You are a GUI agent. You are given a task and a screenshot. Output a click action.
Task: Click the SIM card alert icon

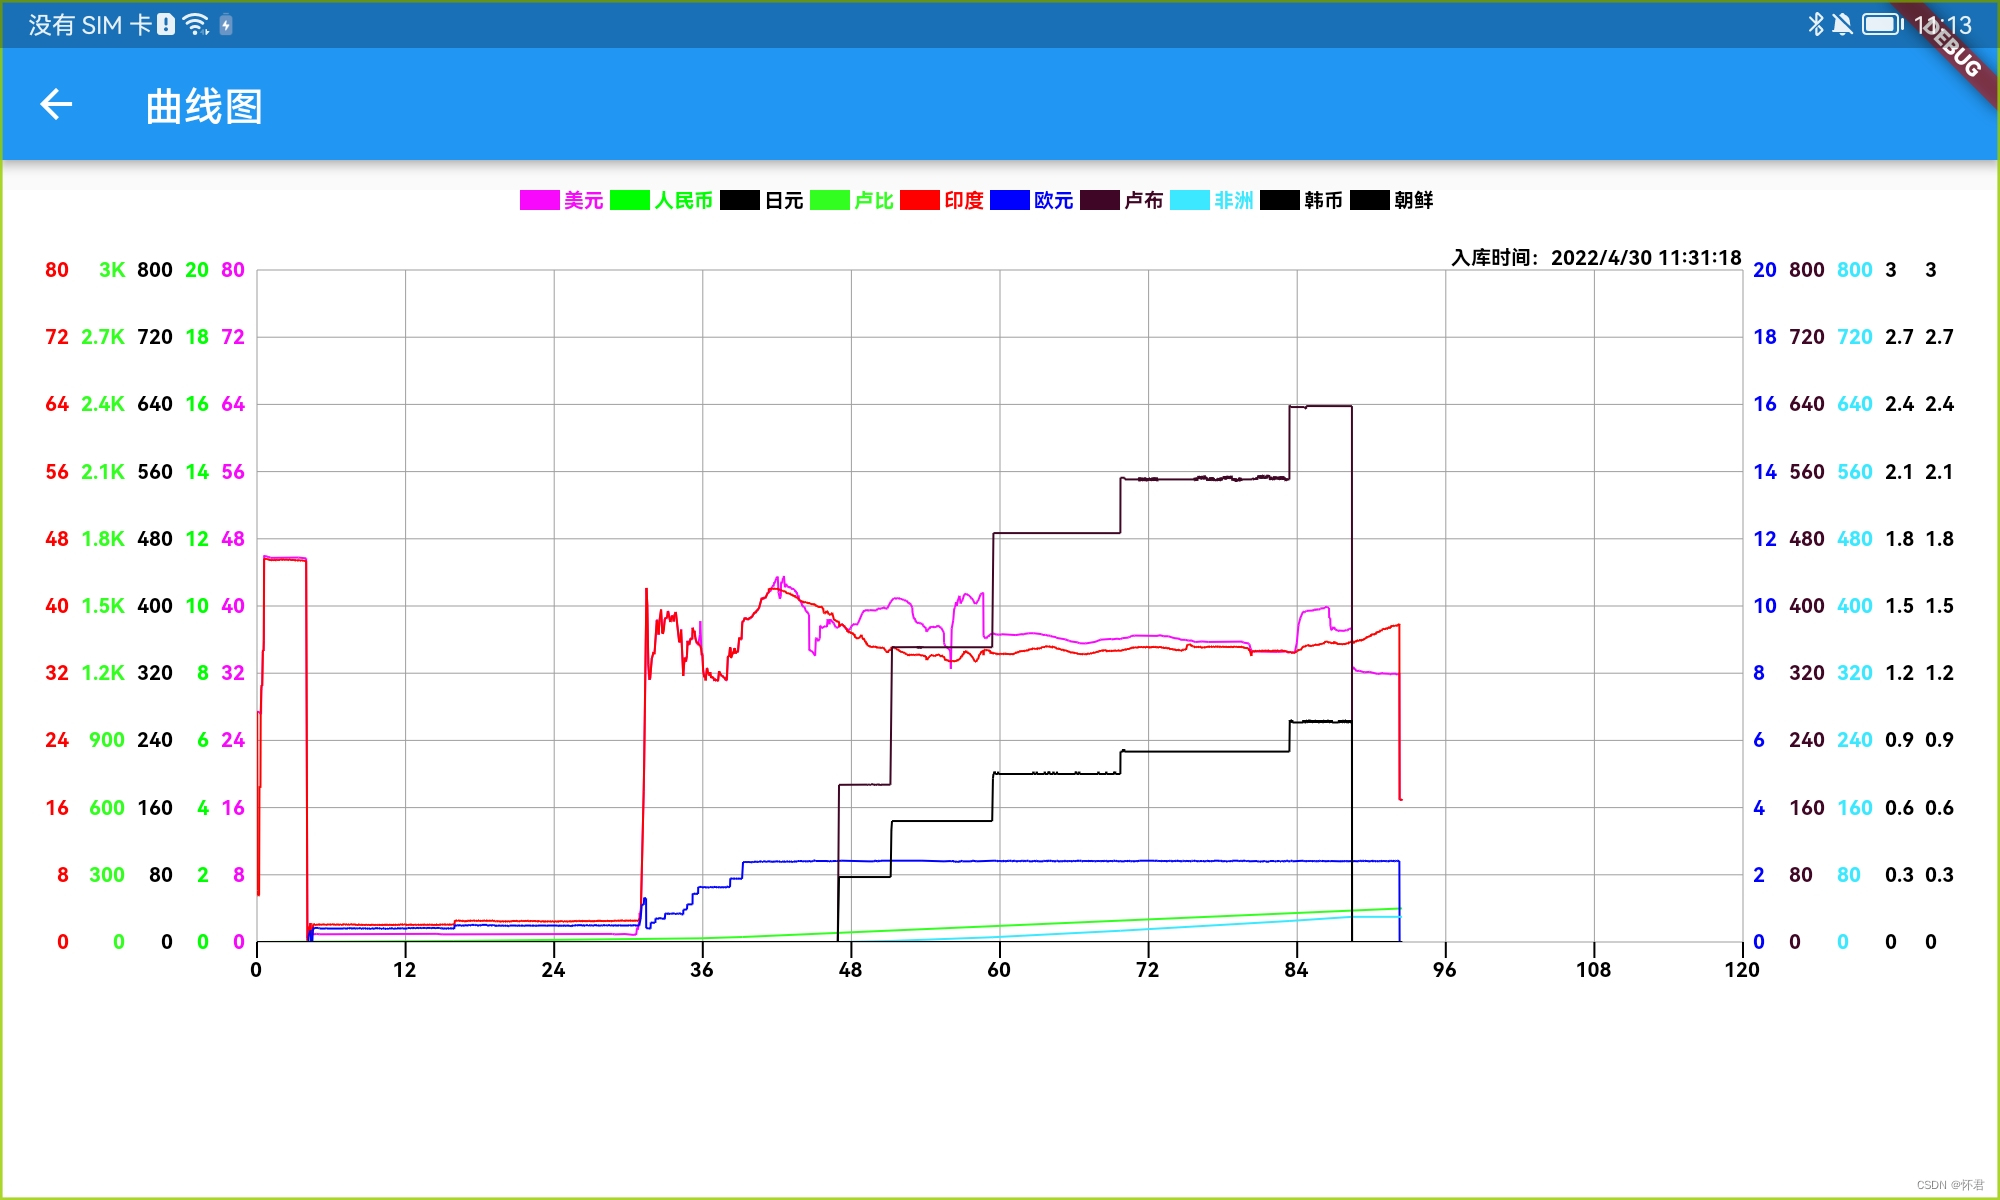[166, 24]
